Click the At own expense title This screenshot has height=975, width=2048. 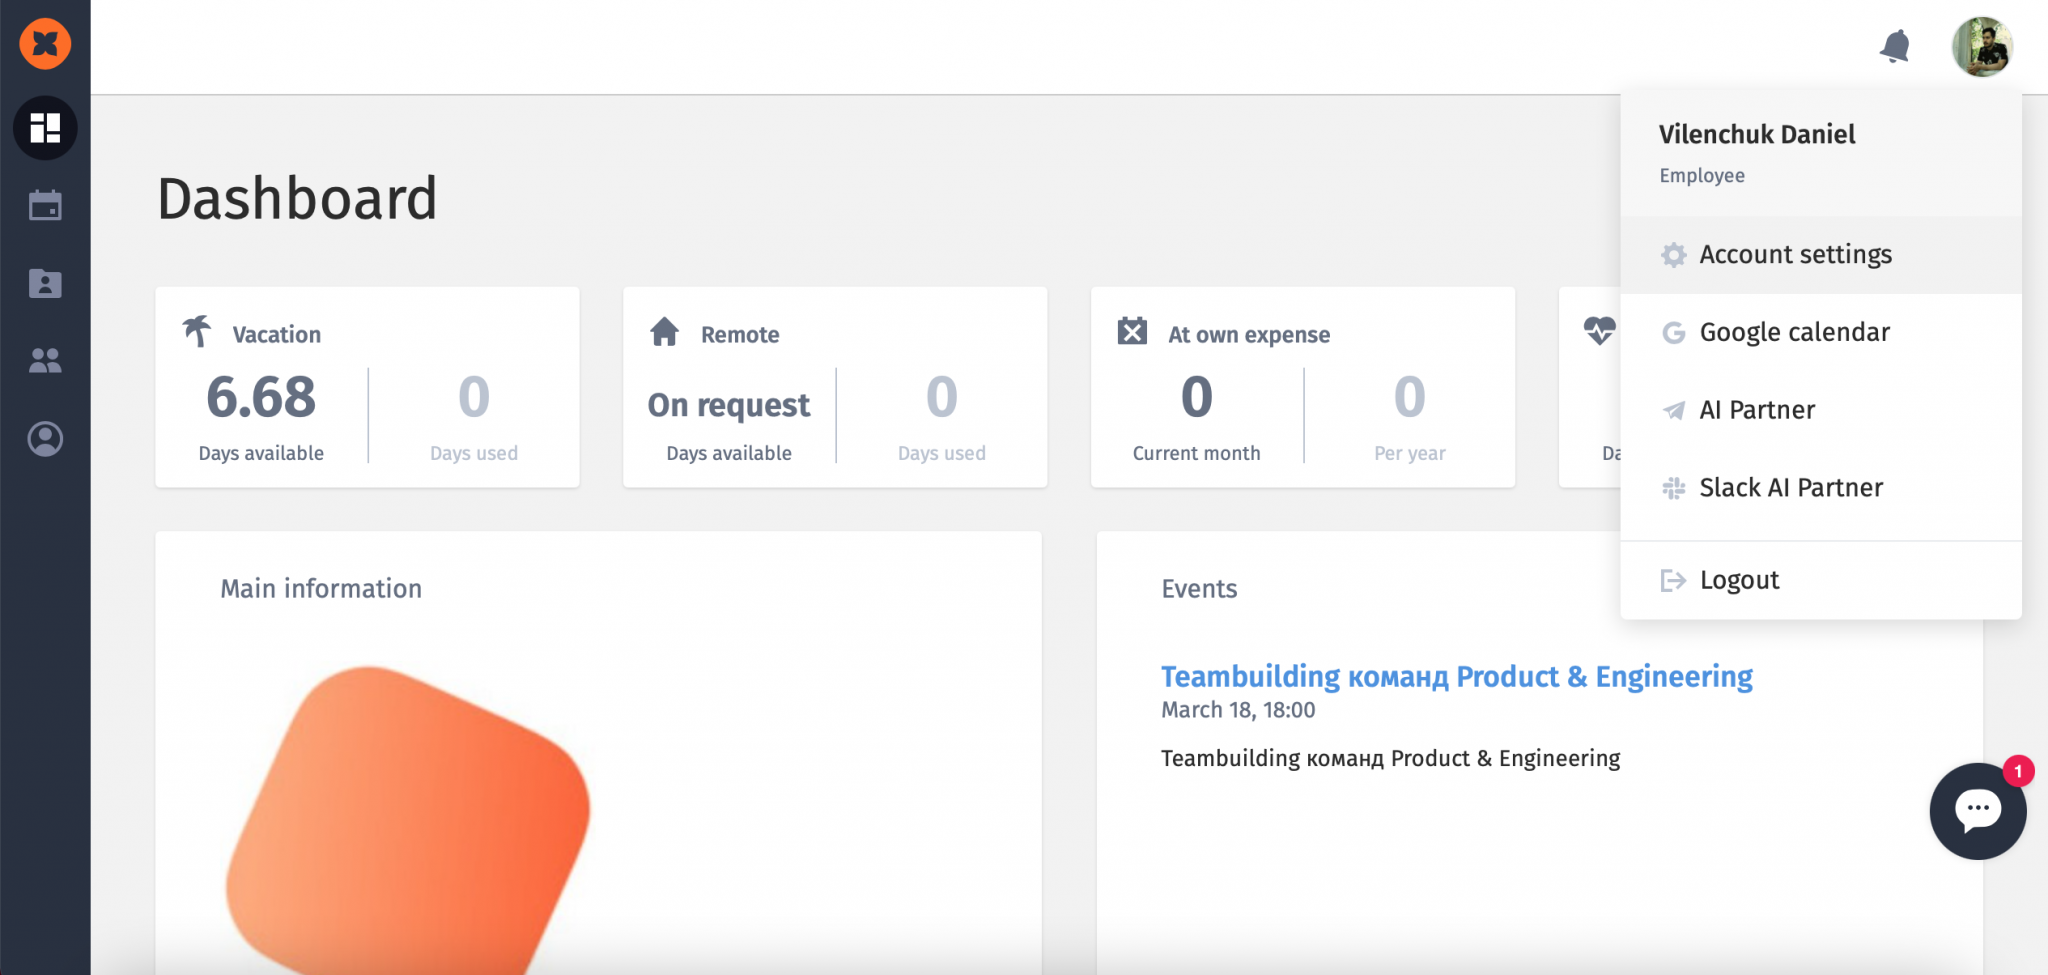pyautogui.click(x=1249, y=335)
